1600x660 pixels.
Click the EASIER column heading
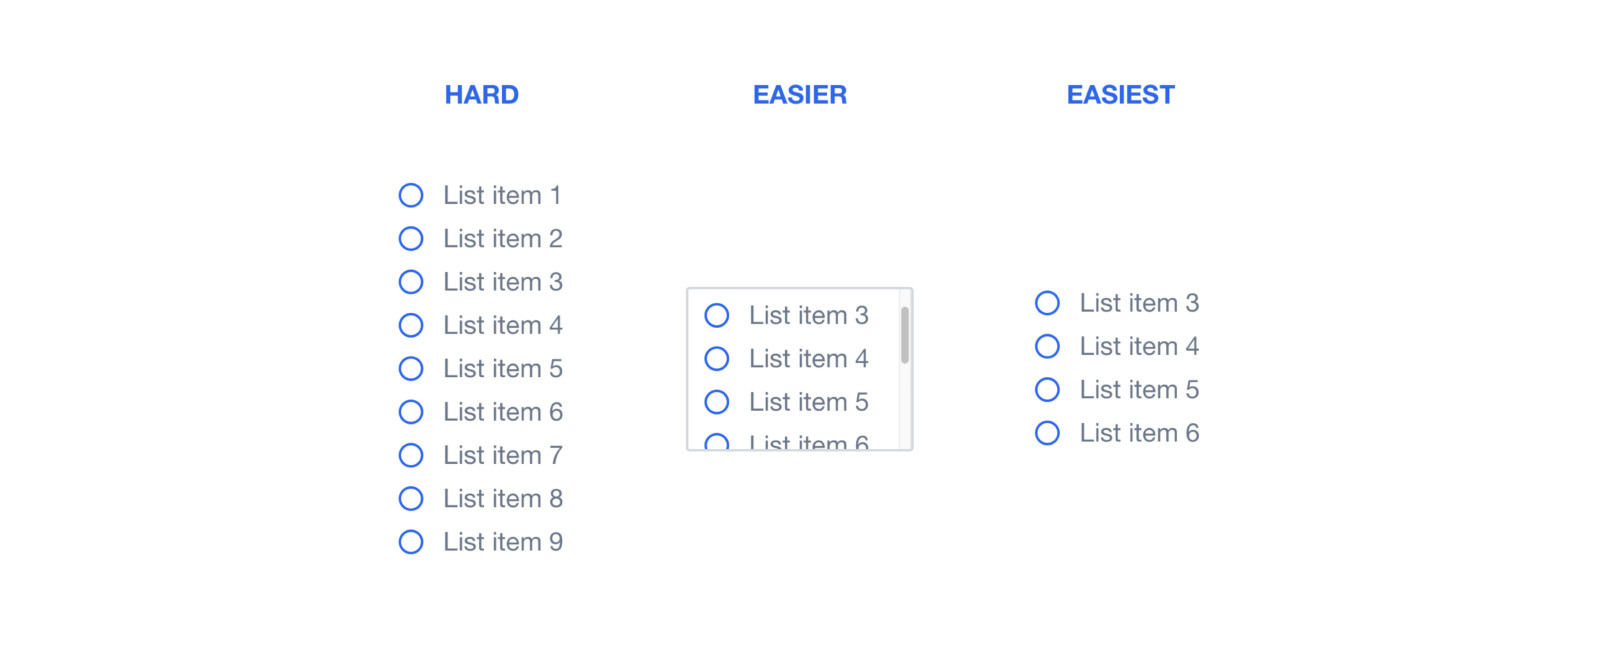click(x=800, y=95)
